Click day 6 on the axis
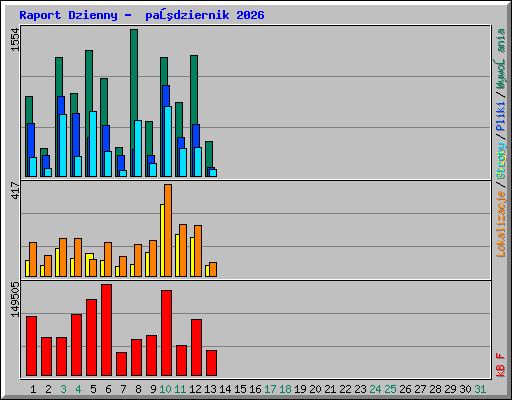 108,389
